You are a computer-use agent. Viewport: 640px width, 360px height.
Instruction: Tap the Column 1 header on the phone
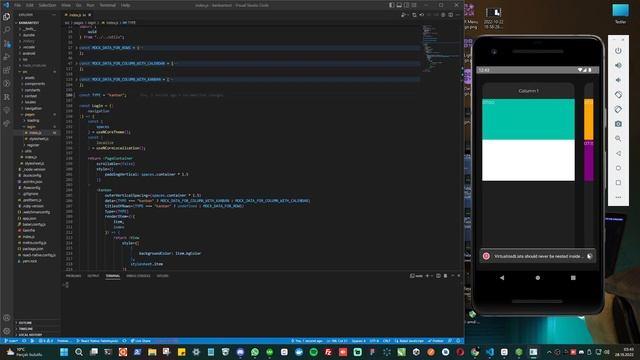pyautogui.click(x=528, y=91)
